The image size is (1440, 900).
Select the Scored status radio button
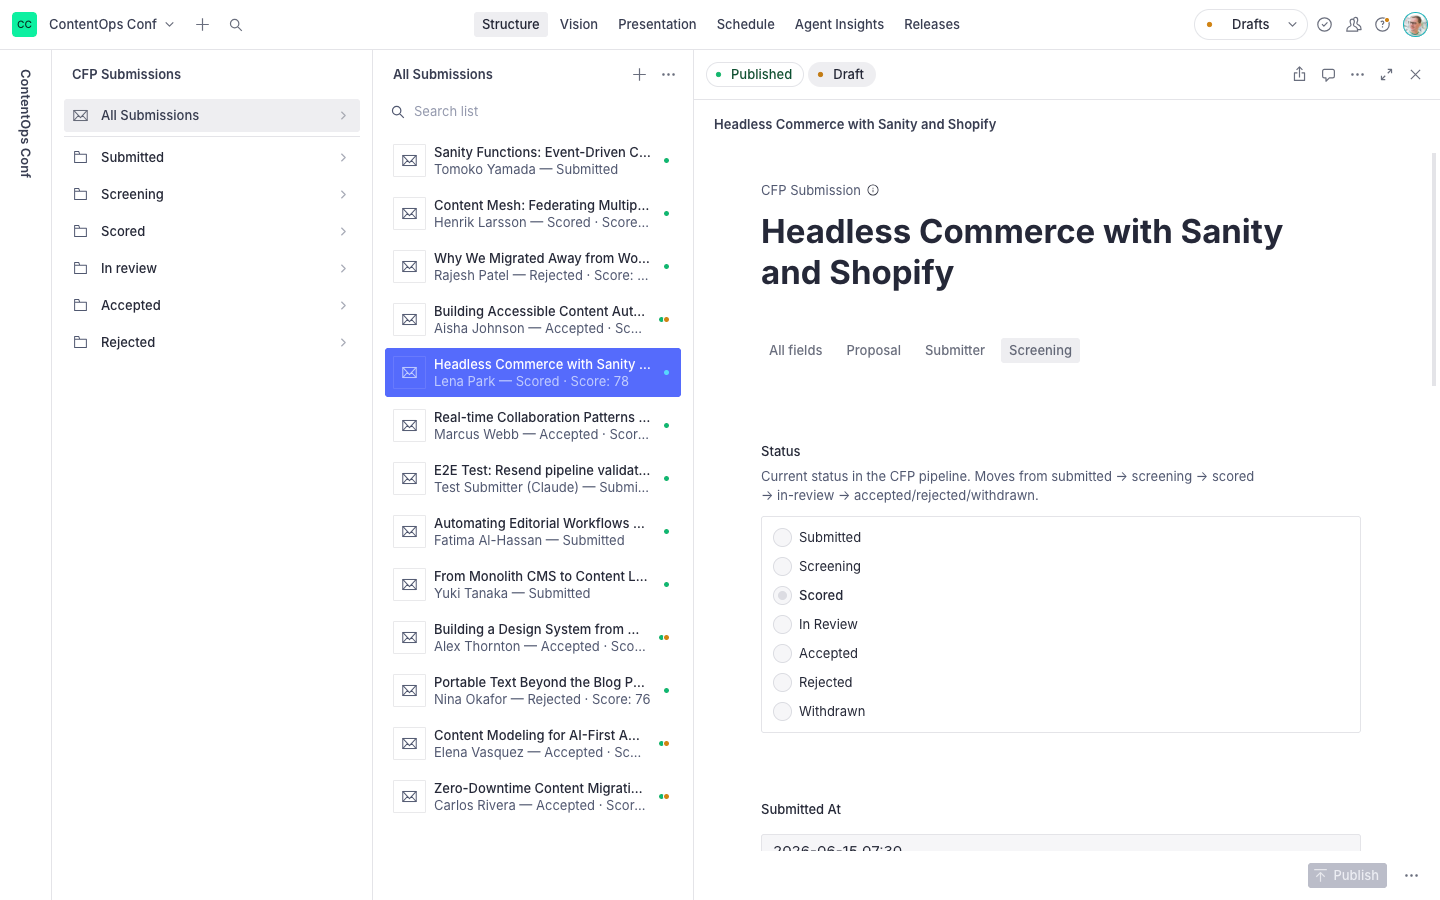coord(783,595)
